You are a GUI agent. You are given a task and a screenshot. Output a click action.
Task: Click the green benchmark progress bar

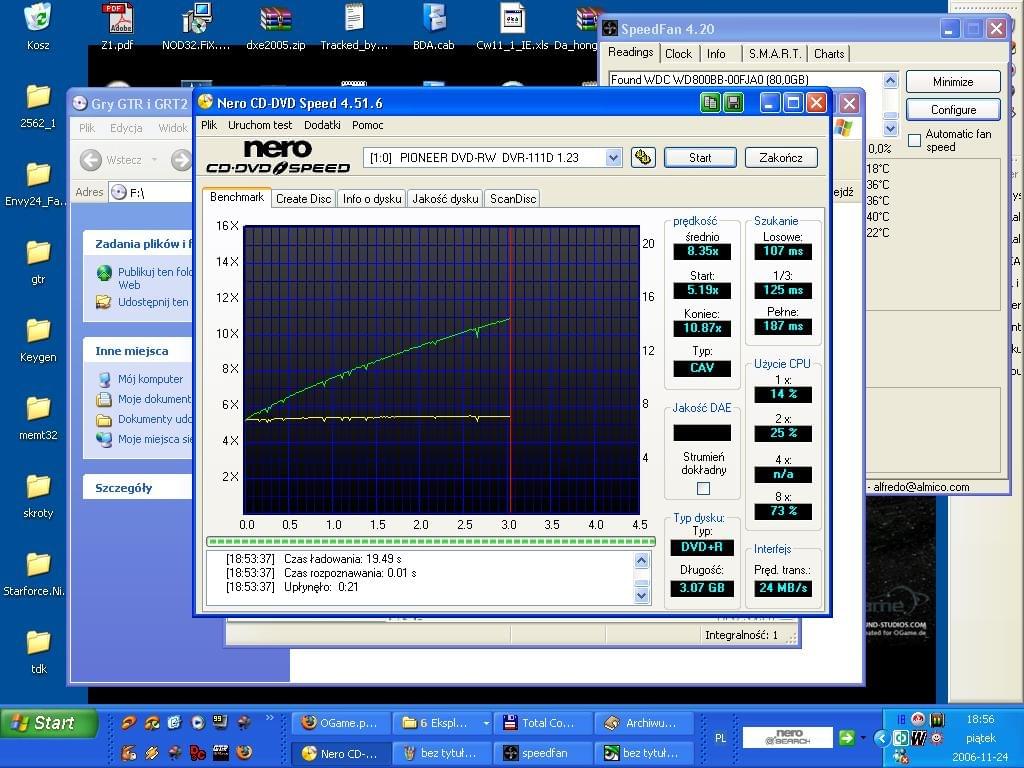click(x=430, y=541)
